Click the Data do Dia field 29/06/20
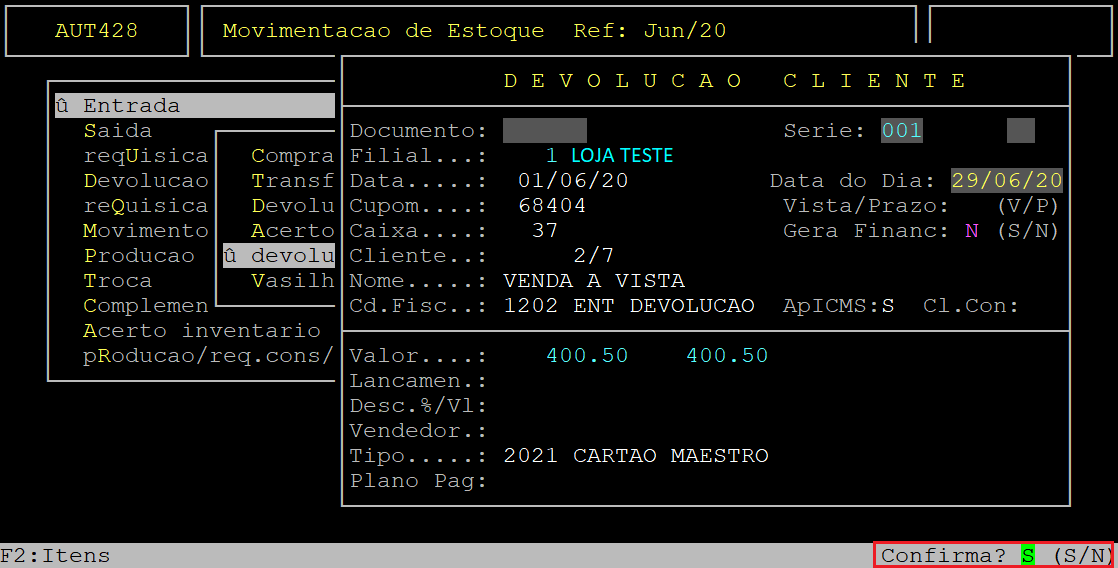 pos(1006,181)
